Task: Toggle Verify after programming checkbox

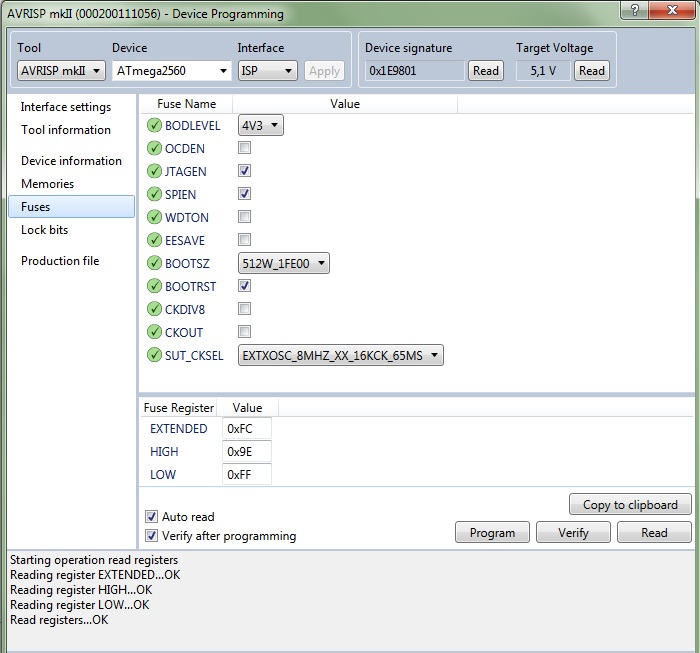Action: pyautogui.click(x=151, y=535)
